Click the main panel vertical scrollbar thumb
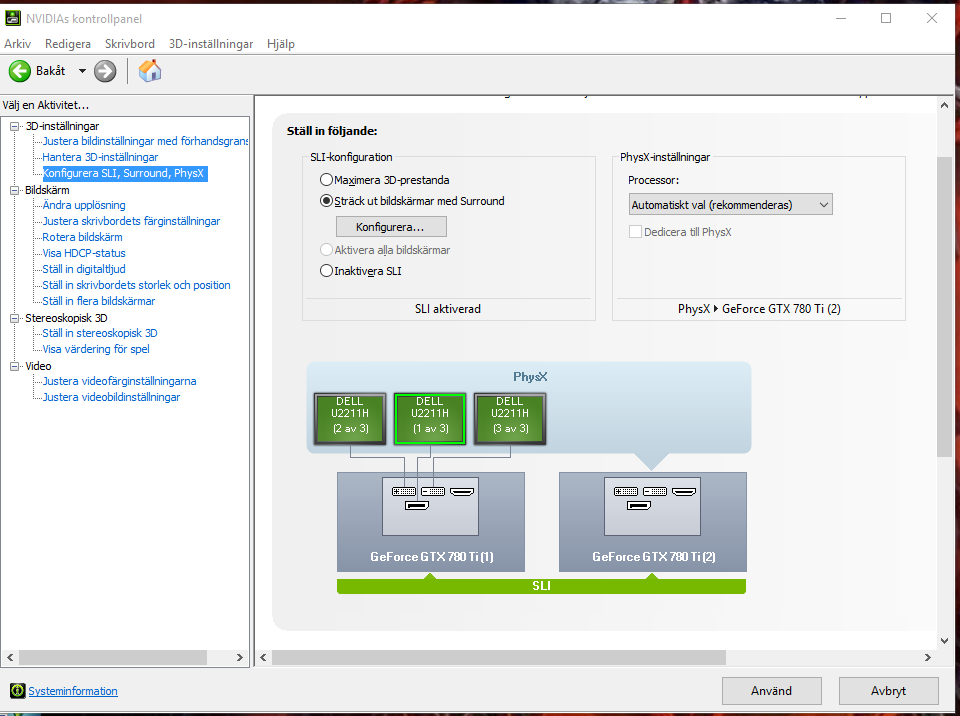 [x=944, y=306]
